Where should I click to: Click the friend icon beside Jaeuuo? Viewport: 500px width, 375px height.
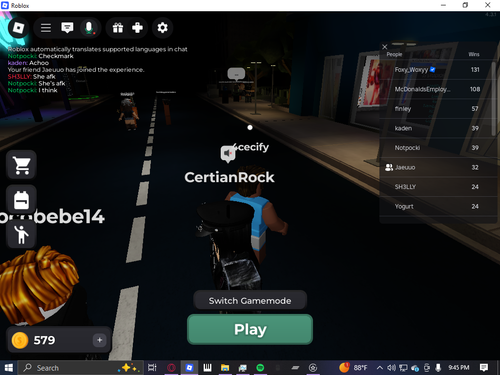click(389, 167)
